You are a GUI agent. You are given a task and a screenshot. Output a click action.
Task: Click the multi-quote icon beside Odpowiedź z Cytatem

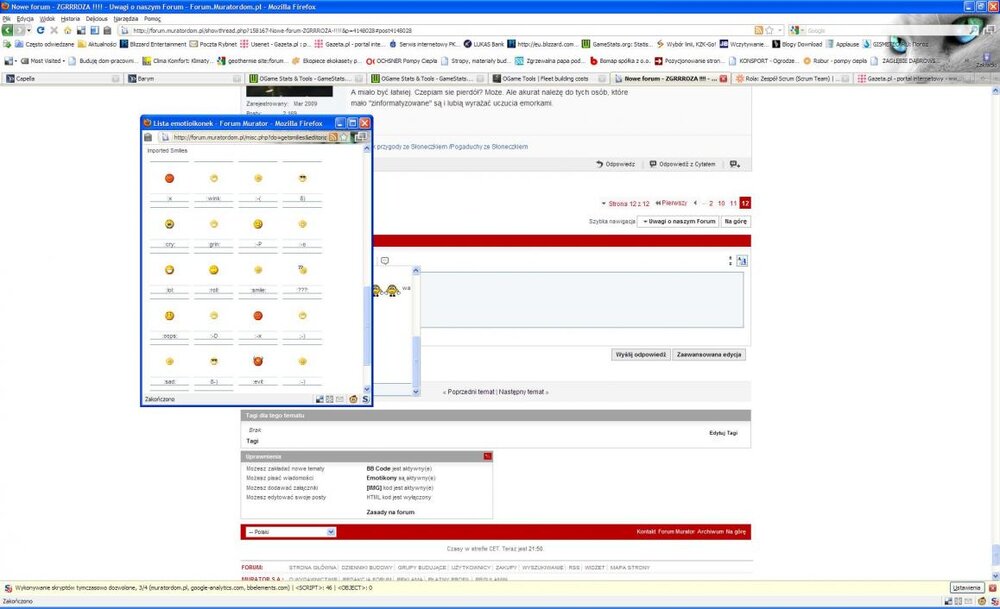click(734, 164)
